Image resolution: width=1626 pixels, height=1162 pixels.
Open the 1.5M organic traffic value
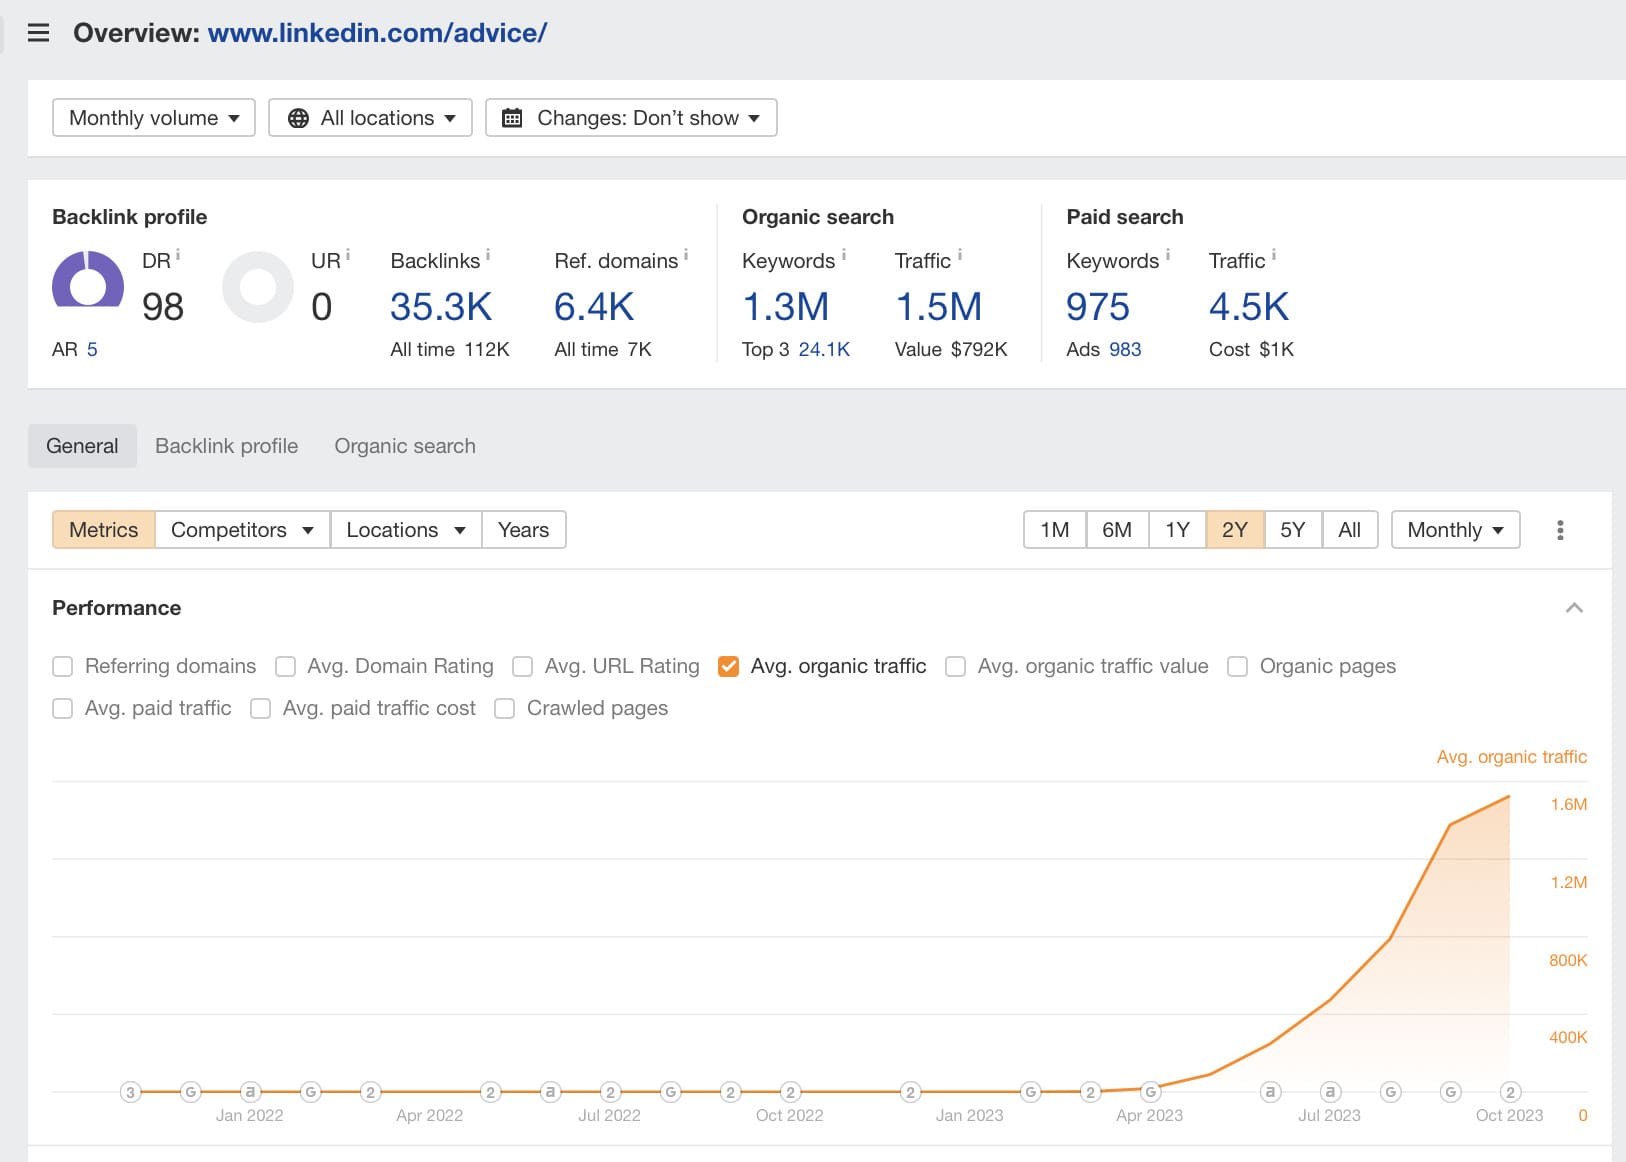[939, 307]
